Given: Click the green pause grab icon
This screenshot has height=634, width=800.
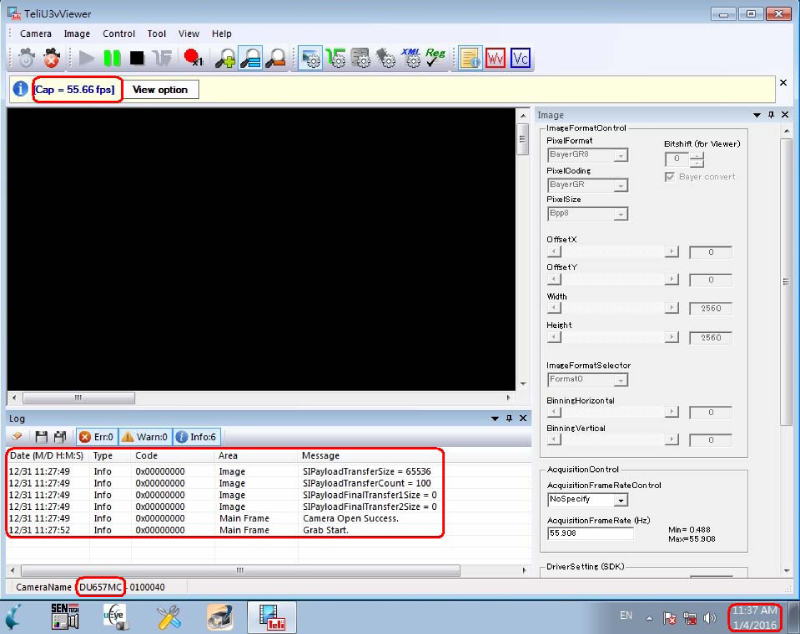Looking at the screenshot, I should point(112,58).
